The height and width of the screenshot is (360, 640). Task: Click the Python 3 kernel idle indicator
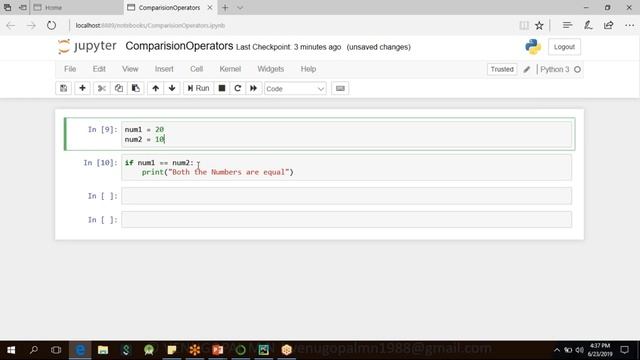tap(577, 69)
